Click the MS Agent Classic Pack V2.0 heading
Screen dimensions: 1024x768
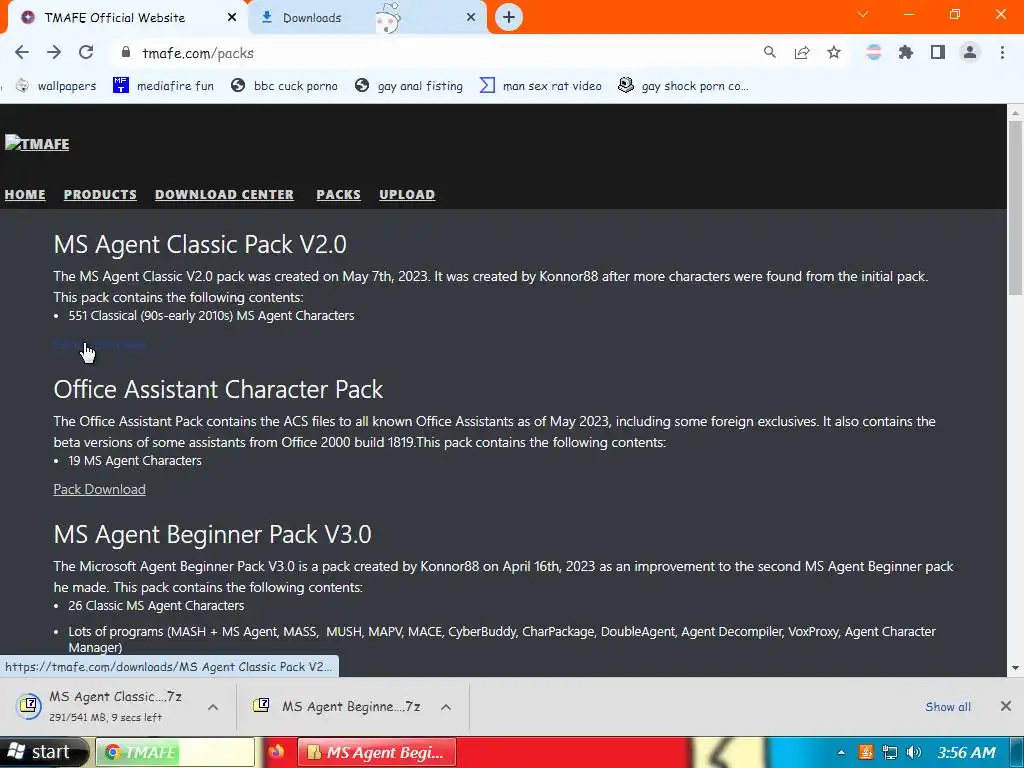(x=200, y=244)
